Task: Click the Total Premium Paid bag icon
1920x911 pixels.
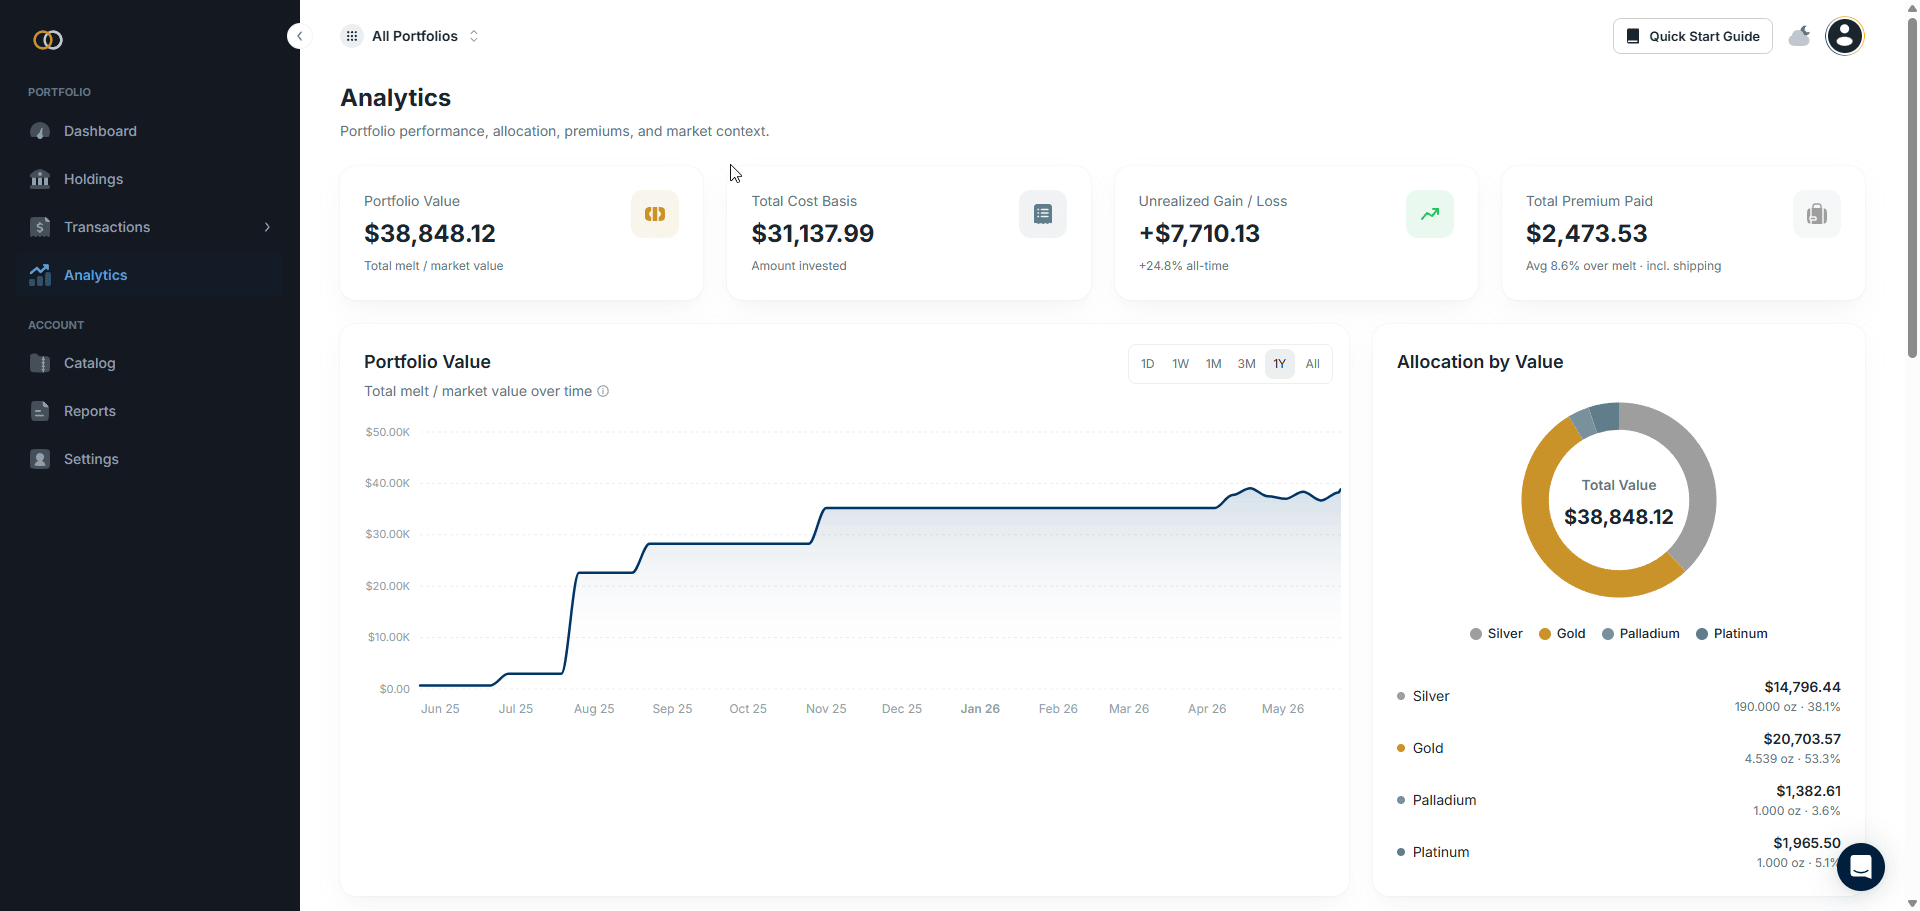Action: click(x=1817, y=214)
